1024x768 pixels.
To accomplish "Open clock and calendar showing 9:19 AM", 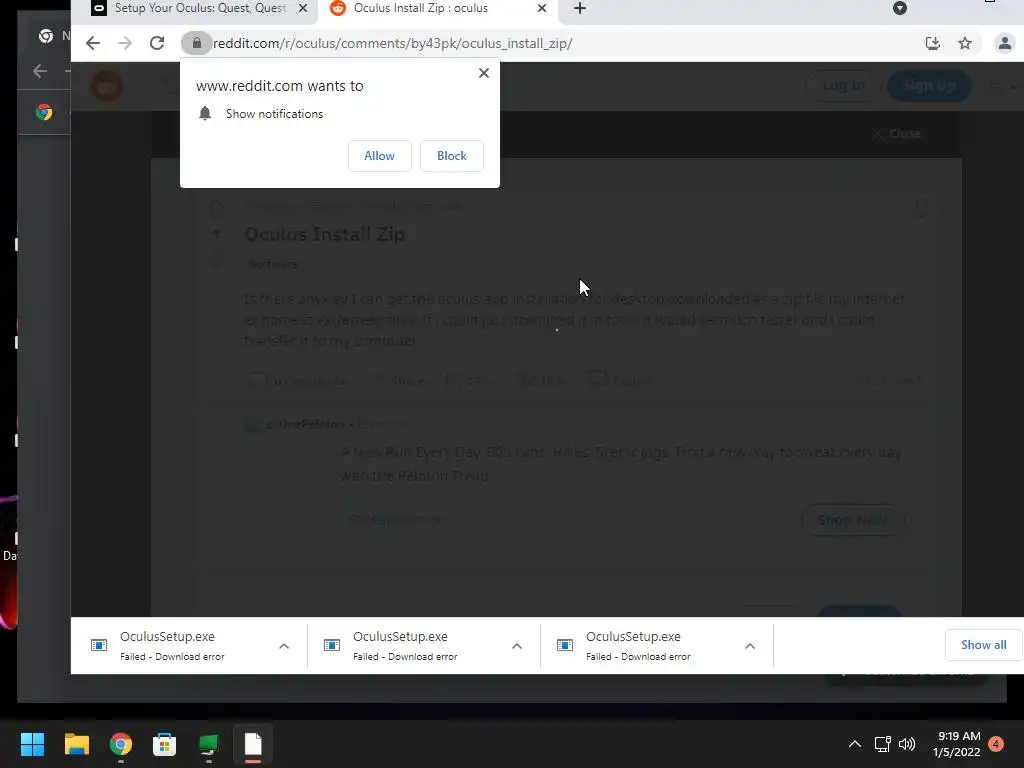I will (957, 744).
